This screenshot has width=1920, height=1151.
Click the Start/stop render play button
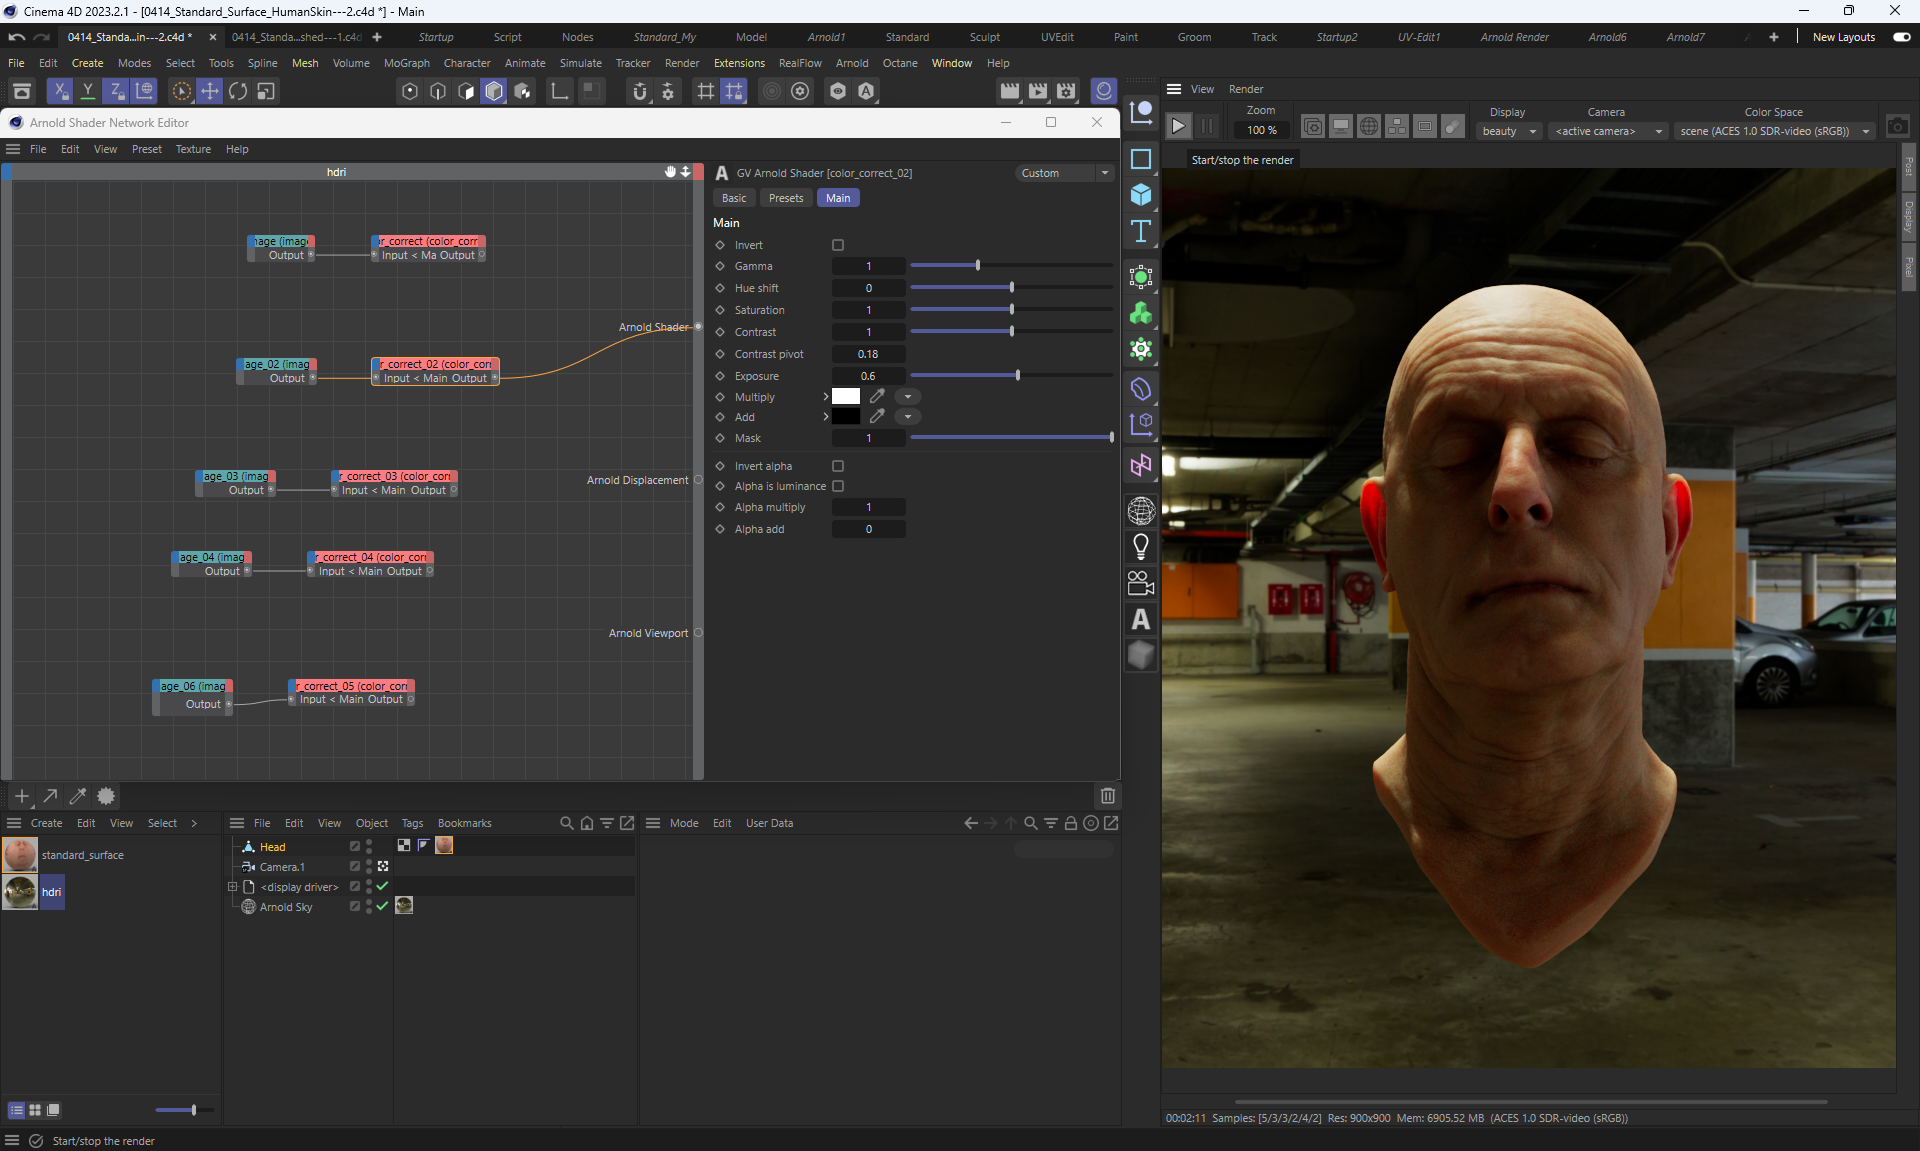pos(1179,126)
